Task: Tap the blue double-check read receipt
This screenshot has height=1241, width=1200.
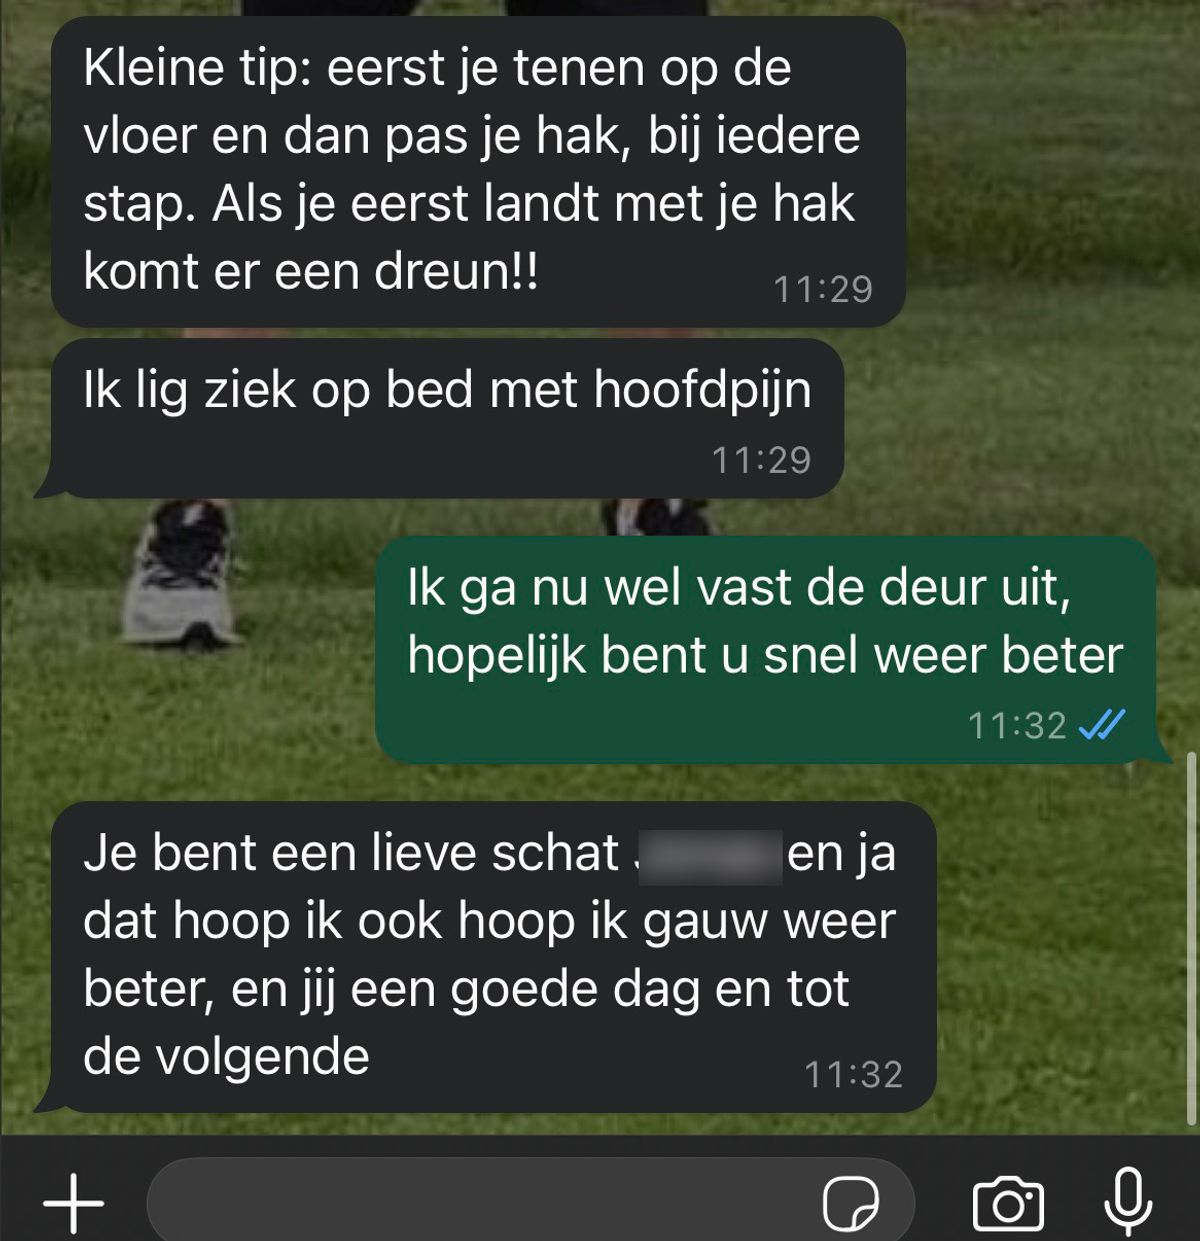Action: pos(1102,725)
